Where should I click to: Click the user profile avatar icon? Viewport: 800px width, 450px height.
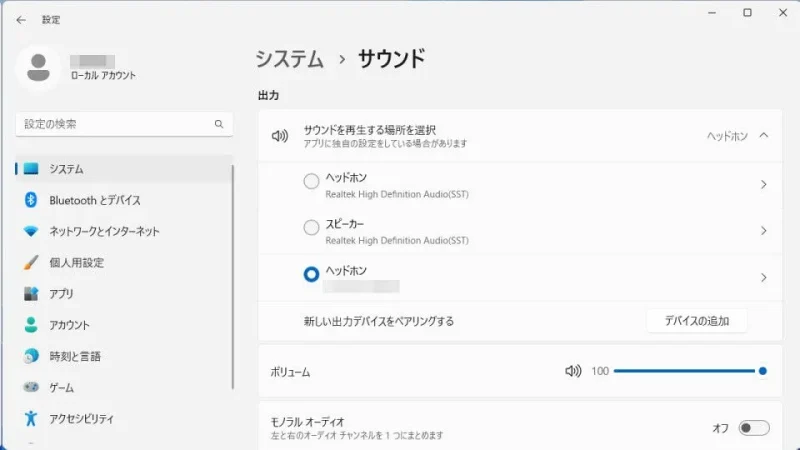pos(39,67)
